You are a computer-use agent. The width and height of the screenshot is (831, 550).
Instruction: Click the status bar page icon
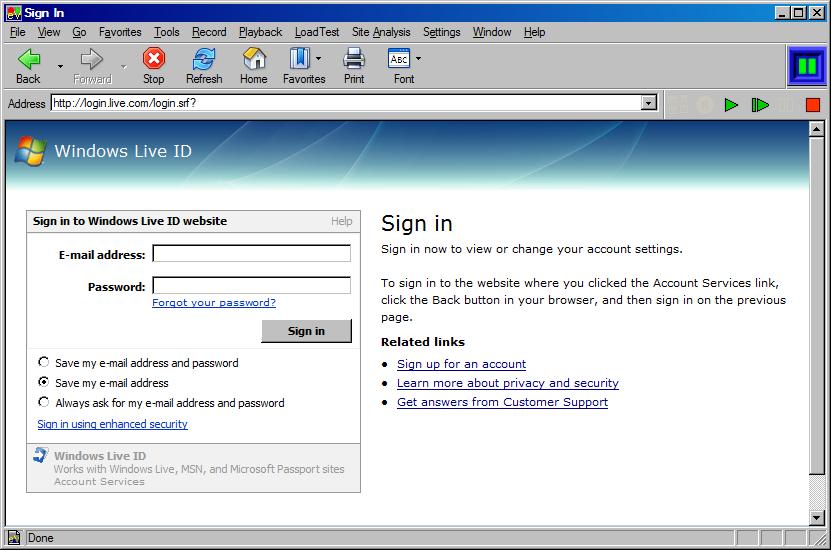(x=14, y=538)
